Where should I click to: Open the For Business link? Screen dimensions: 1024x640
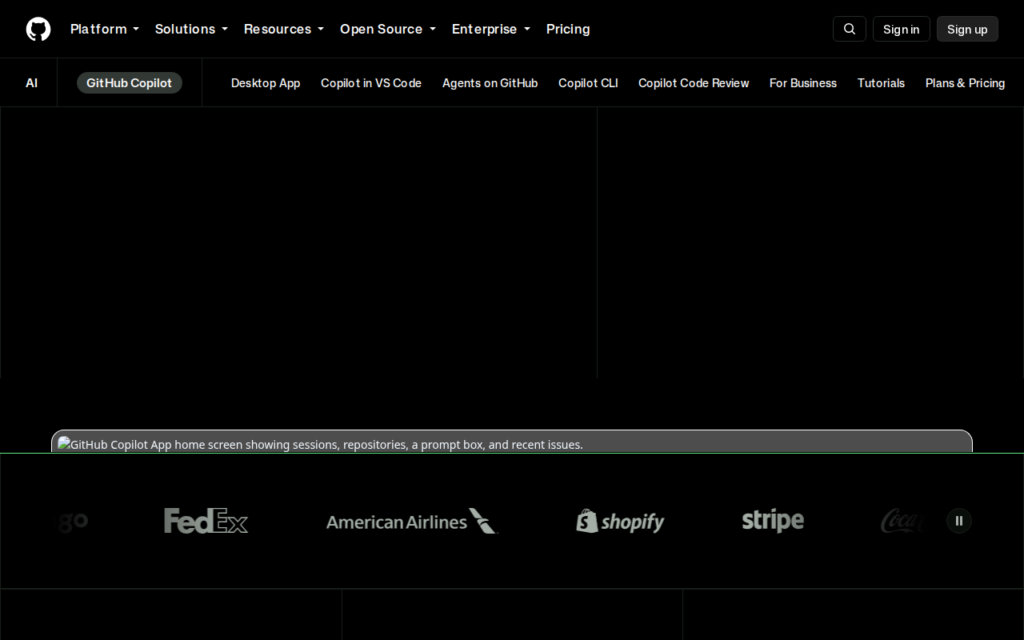[x=803, y=83]
